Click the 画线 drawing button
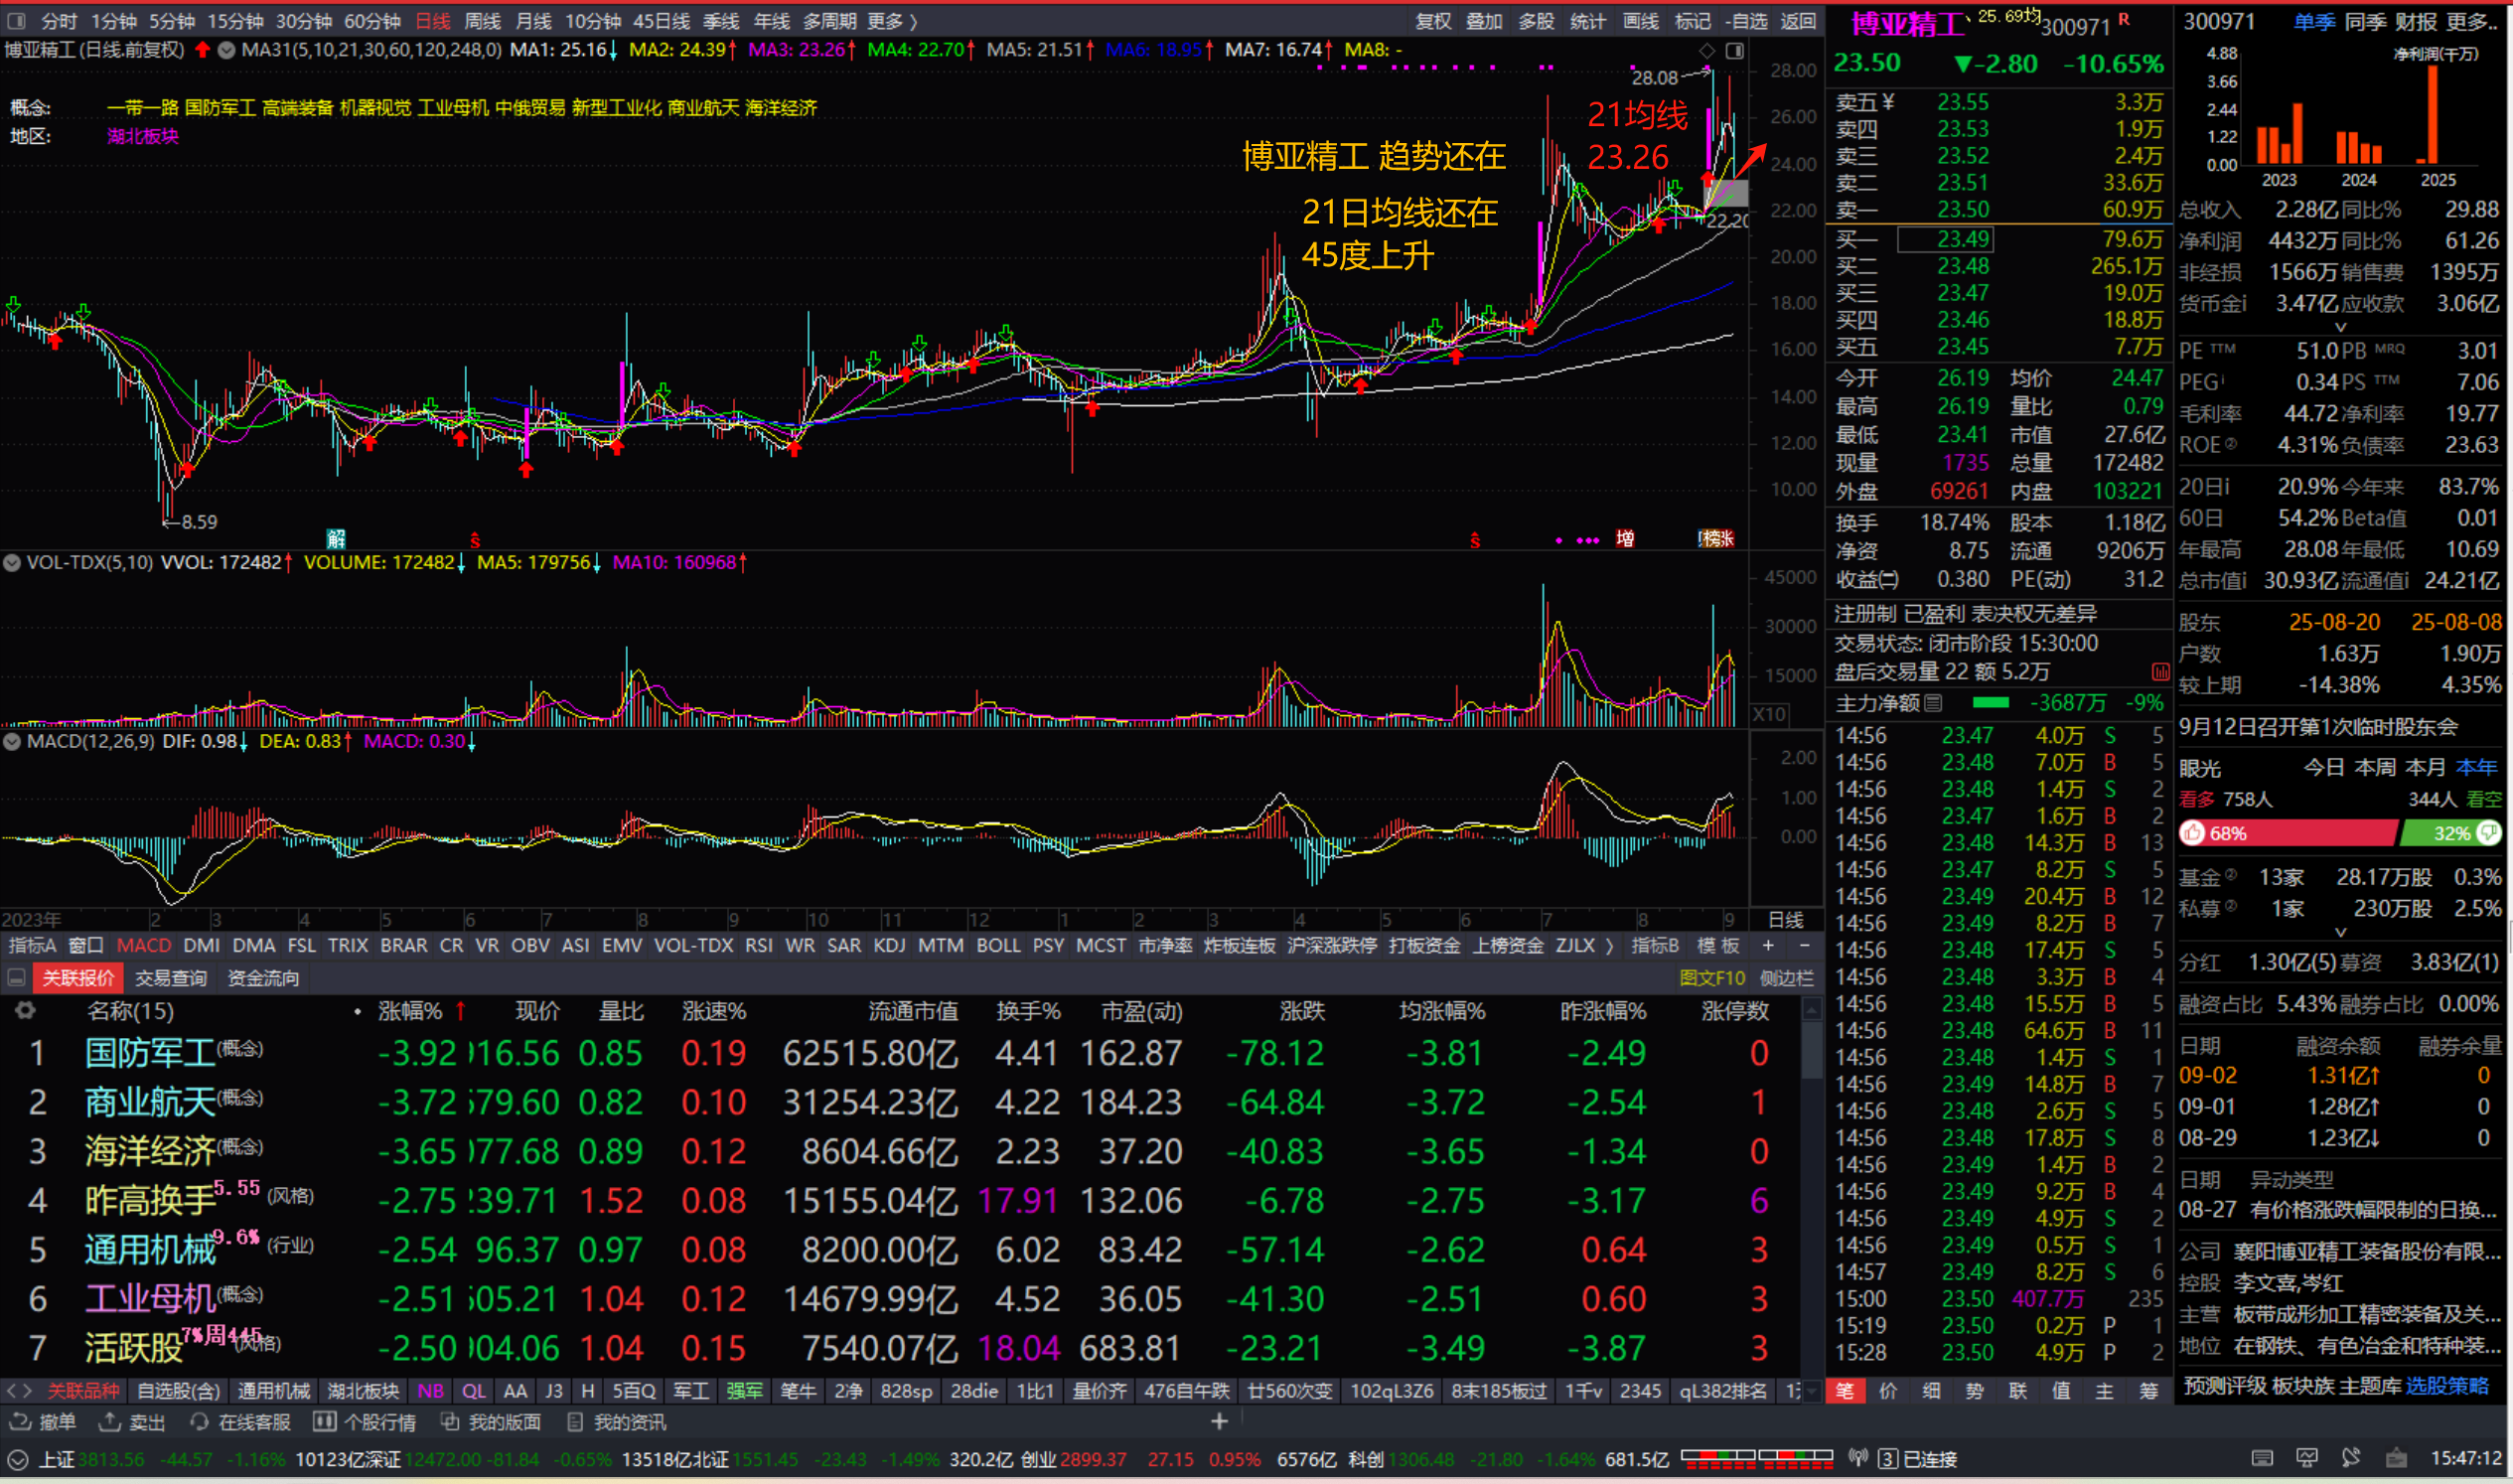Image resolution: width=2513 pixels, height=1484 pixels. [x=1640, y=21]
